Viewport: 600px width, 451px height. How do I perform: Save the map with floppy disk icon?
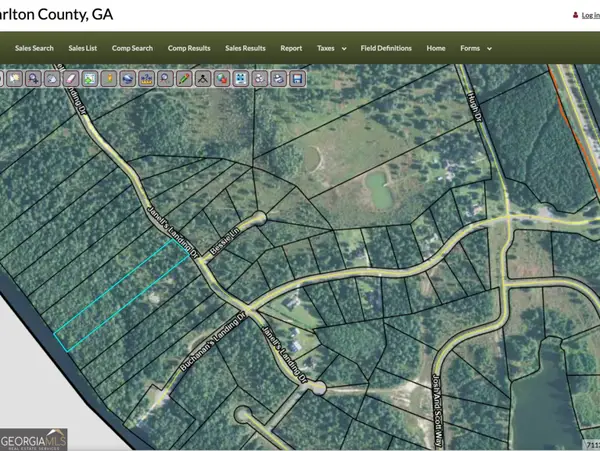(x=297, y=79)
